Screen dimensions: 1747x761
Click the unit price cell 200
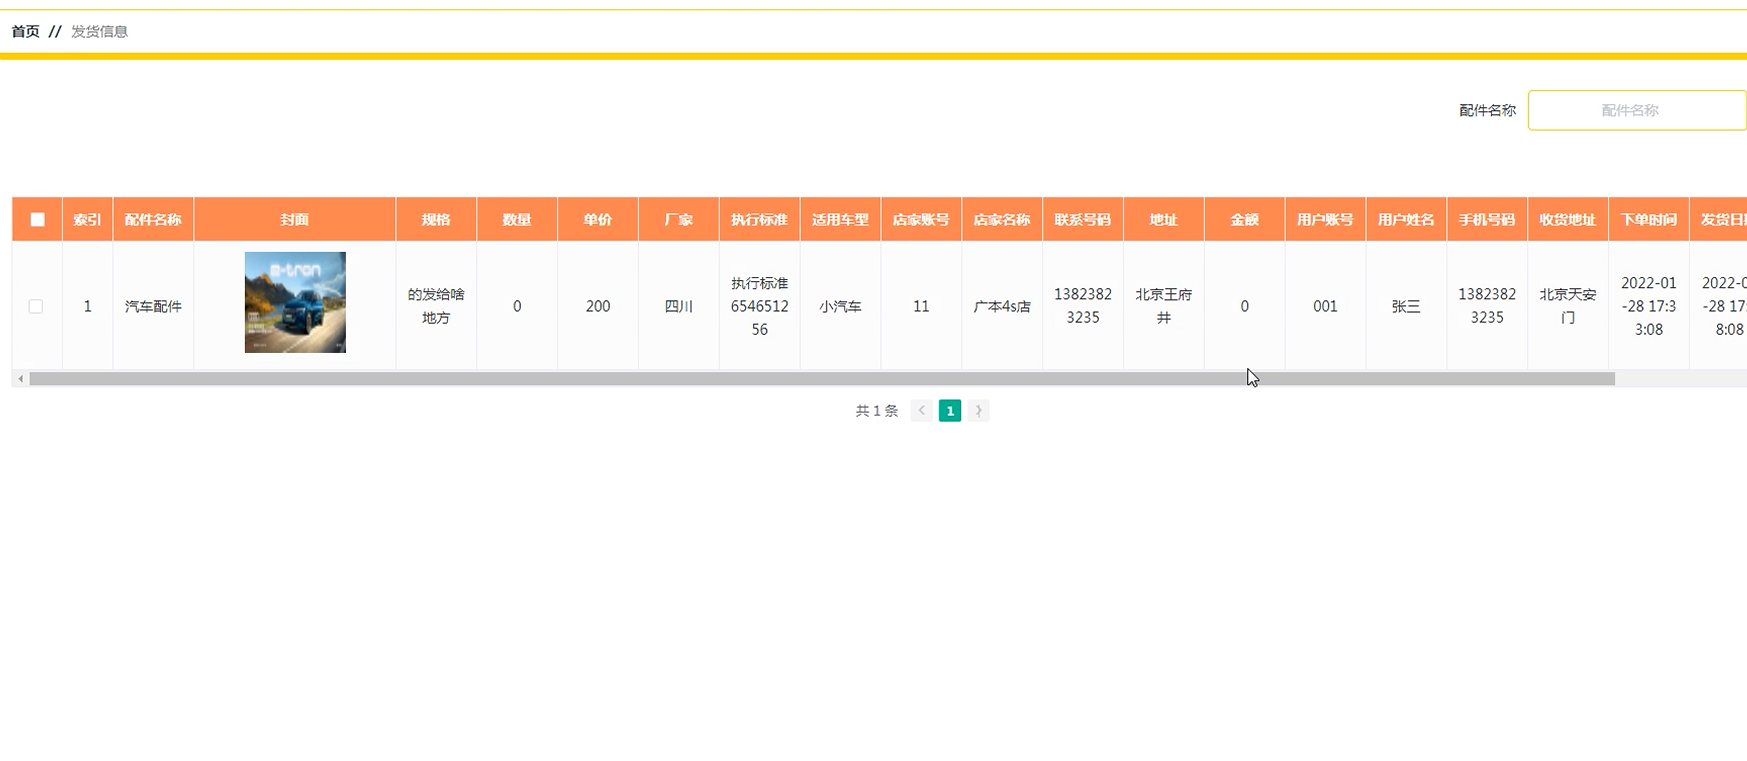(x=598, y=306)
